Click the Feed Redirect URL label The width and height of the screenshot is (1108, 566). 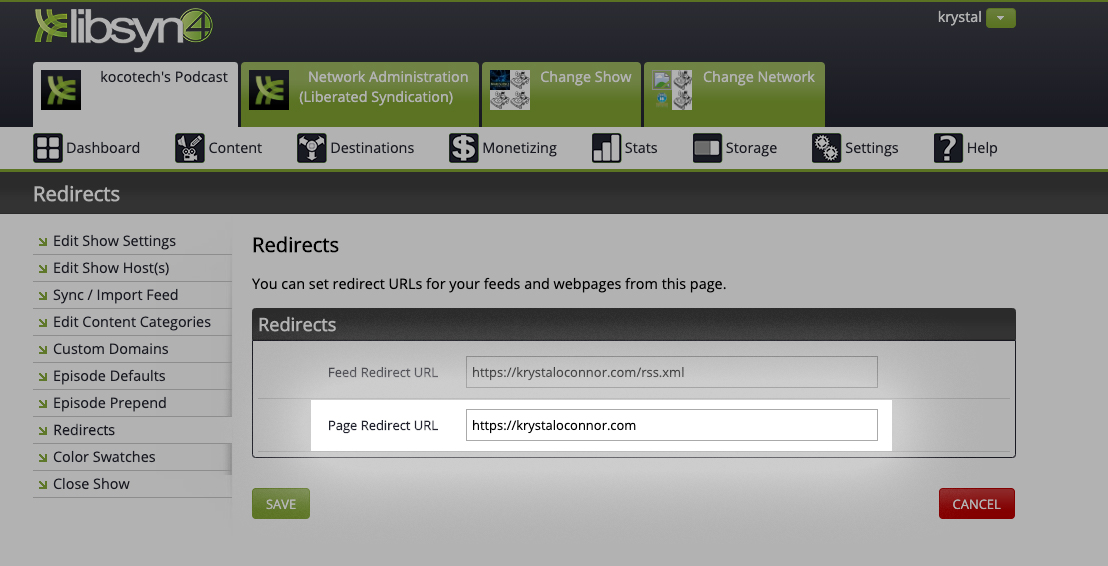pos(382,372)
